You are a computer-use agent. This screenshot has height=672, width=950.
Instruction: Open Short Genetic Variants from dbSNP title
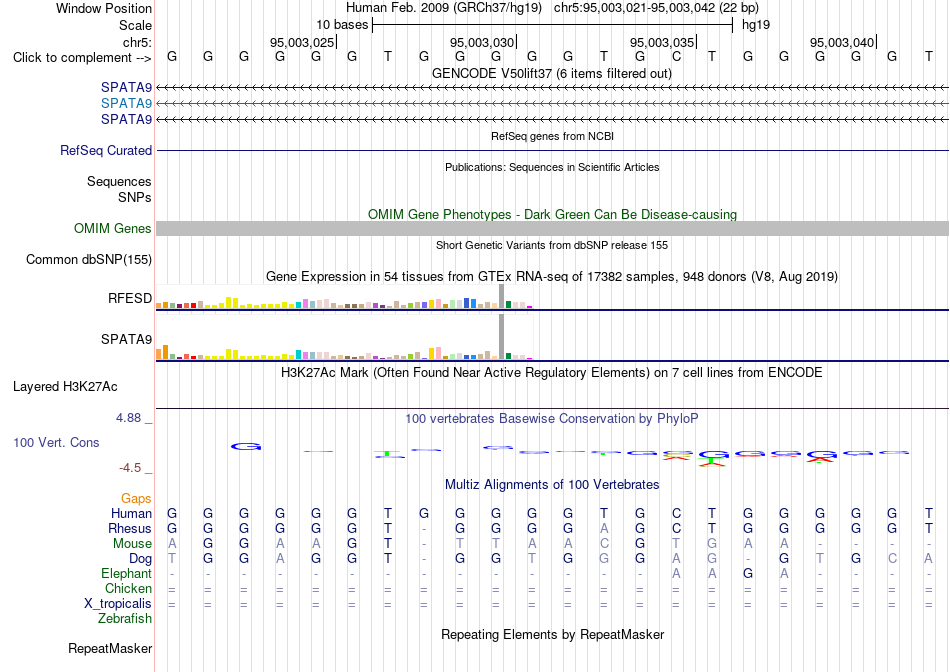pyautogui.click(x=552, y=245)
